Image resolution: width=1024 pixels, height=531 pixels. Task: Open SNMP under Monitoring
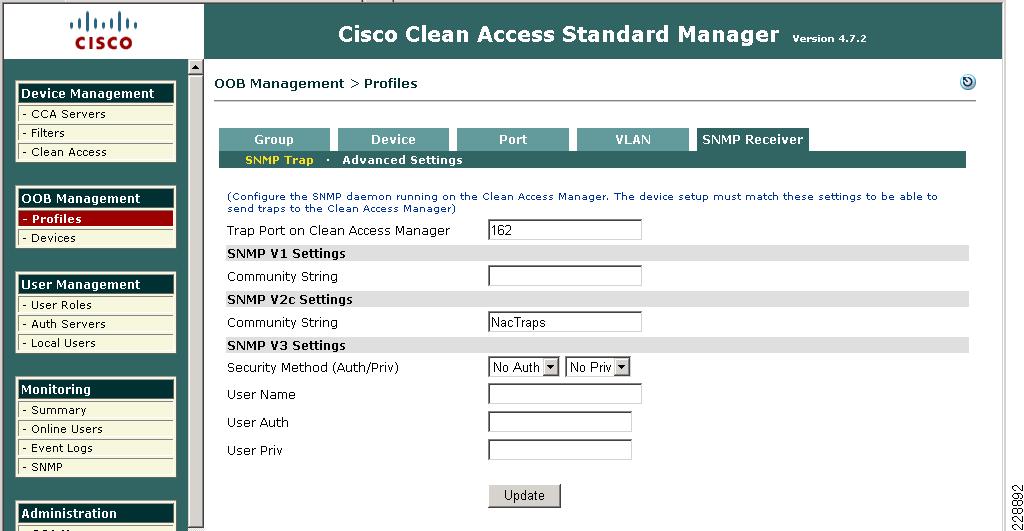click(x=96, y=467)
